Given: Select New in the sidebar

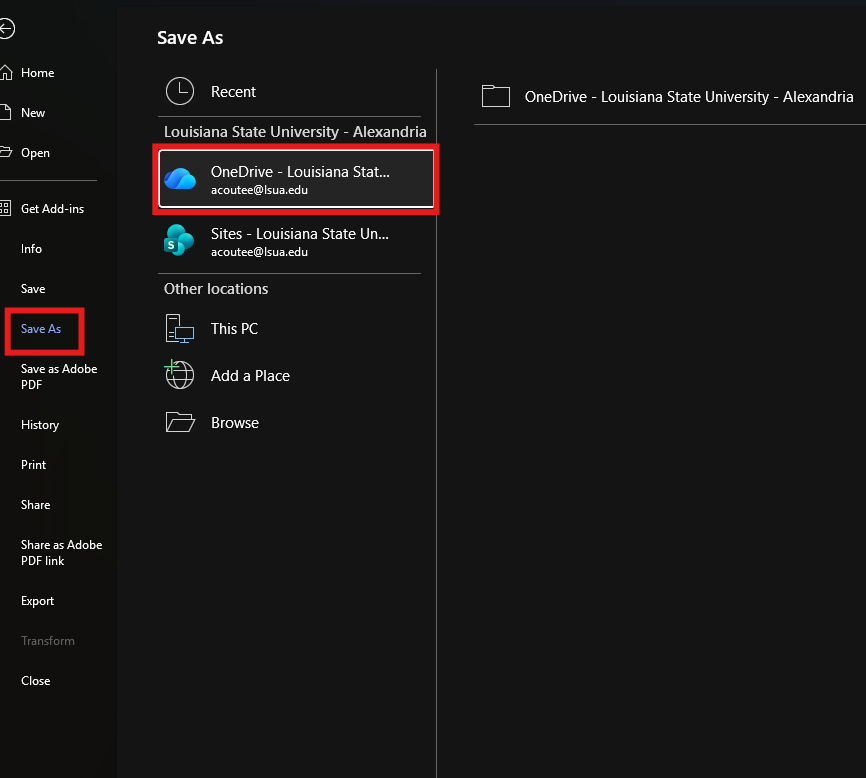Looking at the screenshot, I should pyautogui.click(x=33, y=113).
